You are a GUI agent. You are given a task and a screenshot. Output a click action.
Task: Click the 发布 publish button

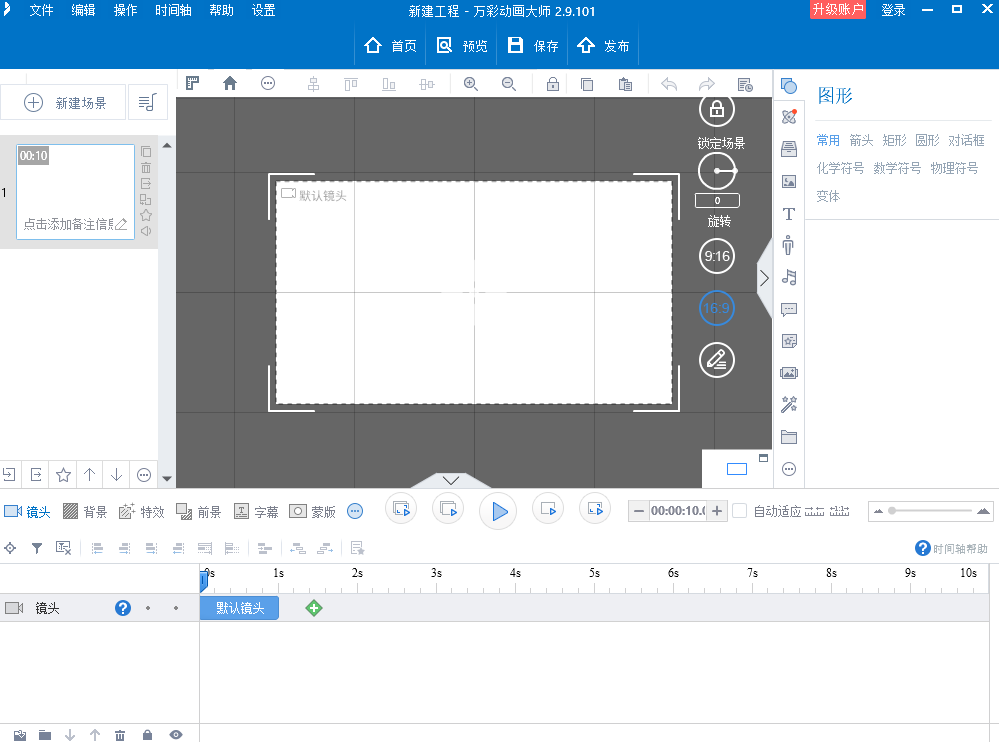pos(603,45)
